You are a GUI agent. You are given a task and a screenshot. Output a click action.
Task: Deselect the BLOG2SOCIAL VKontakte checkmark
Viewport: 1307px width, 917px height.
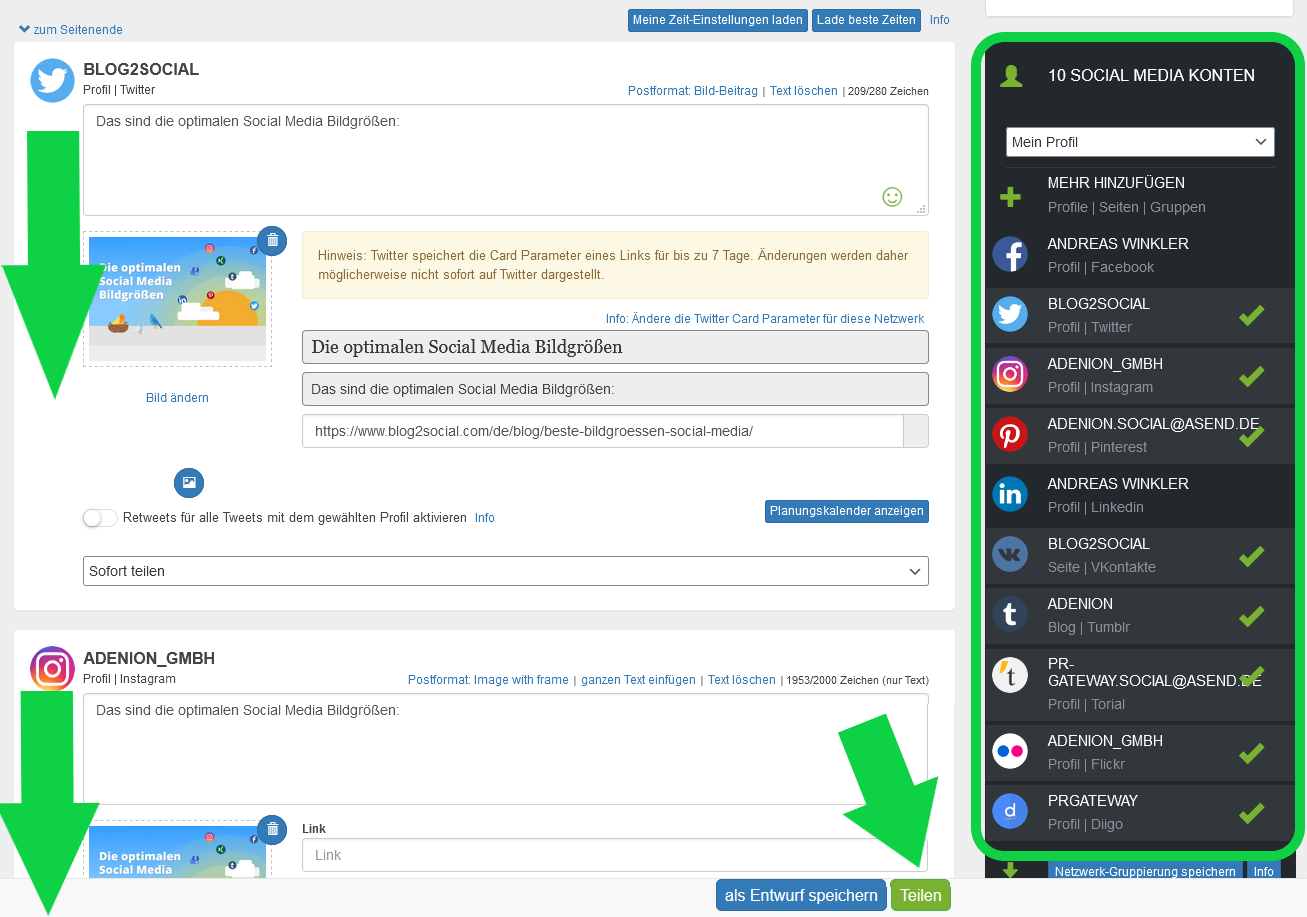(x=1251, y=555)
